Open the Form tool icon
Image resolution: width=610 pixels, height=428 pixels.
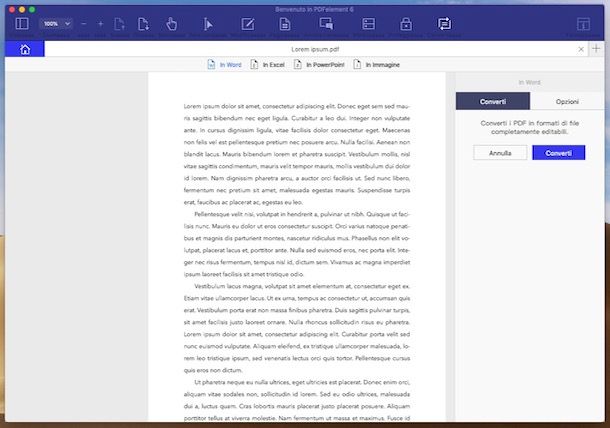tap(368, 24)
